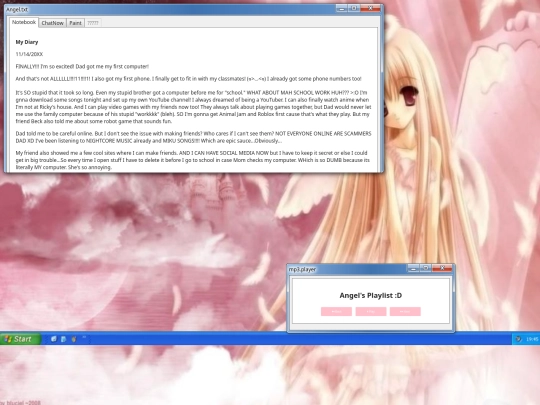The width and height of the screenshot is (540, 405).
Task: Click the 19:45 taskbar clock
Action: 532,339
